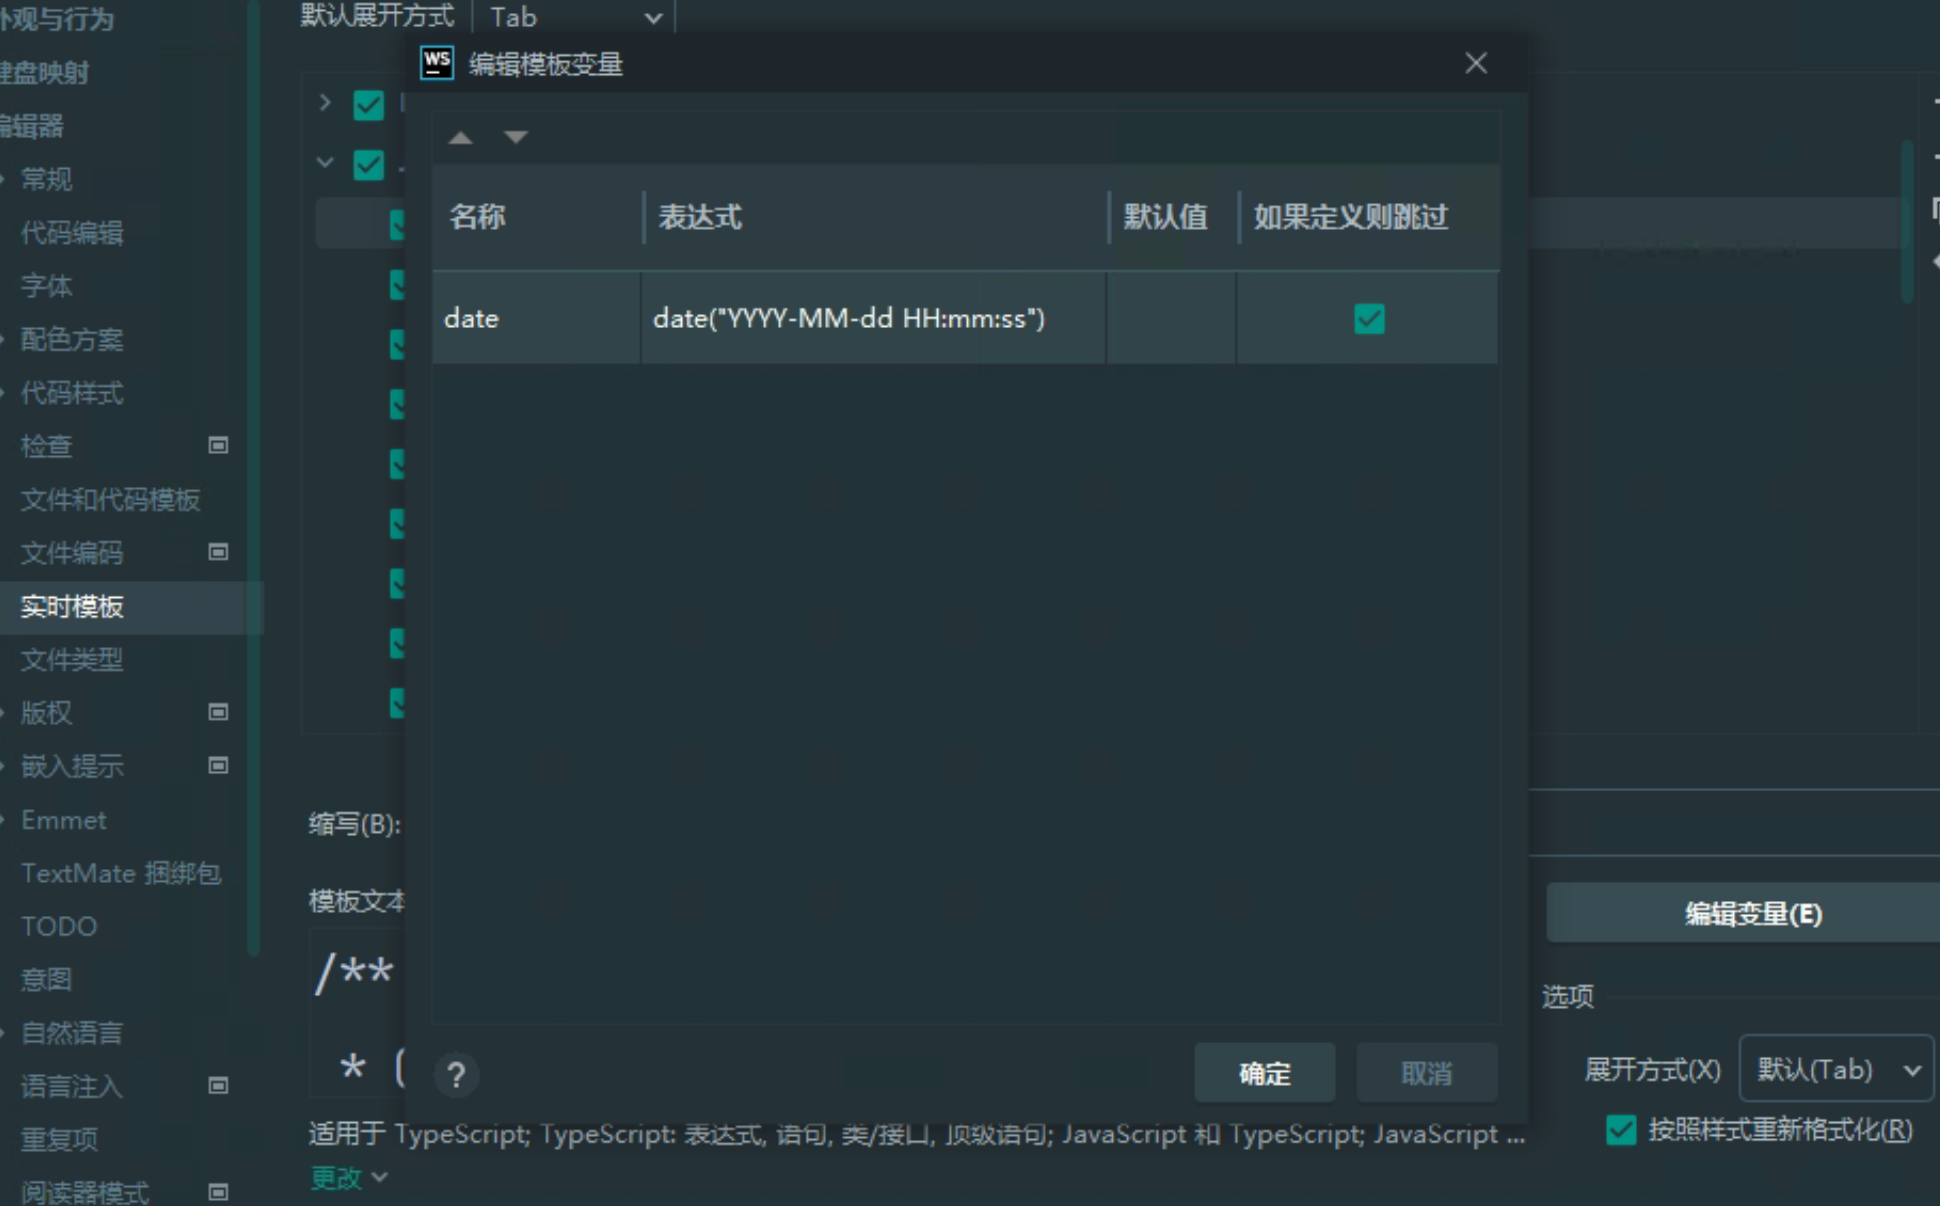The image size is (1940, 1206).
Task: Open TODO settings page
Action: tap(58, 926)
